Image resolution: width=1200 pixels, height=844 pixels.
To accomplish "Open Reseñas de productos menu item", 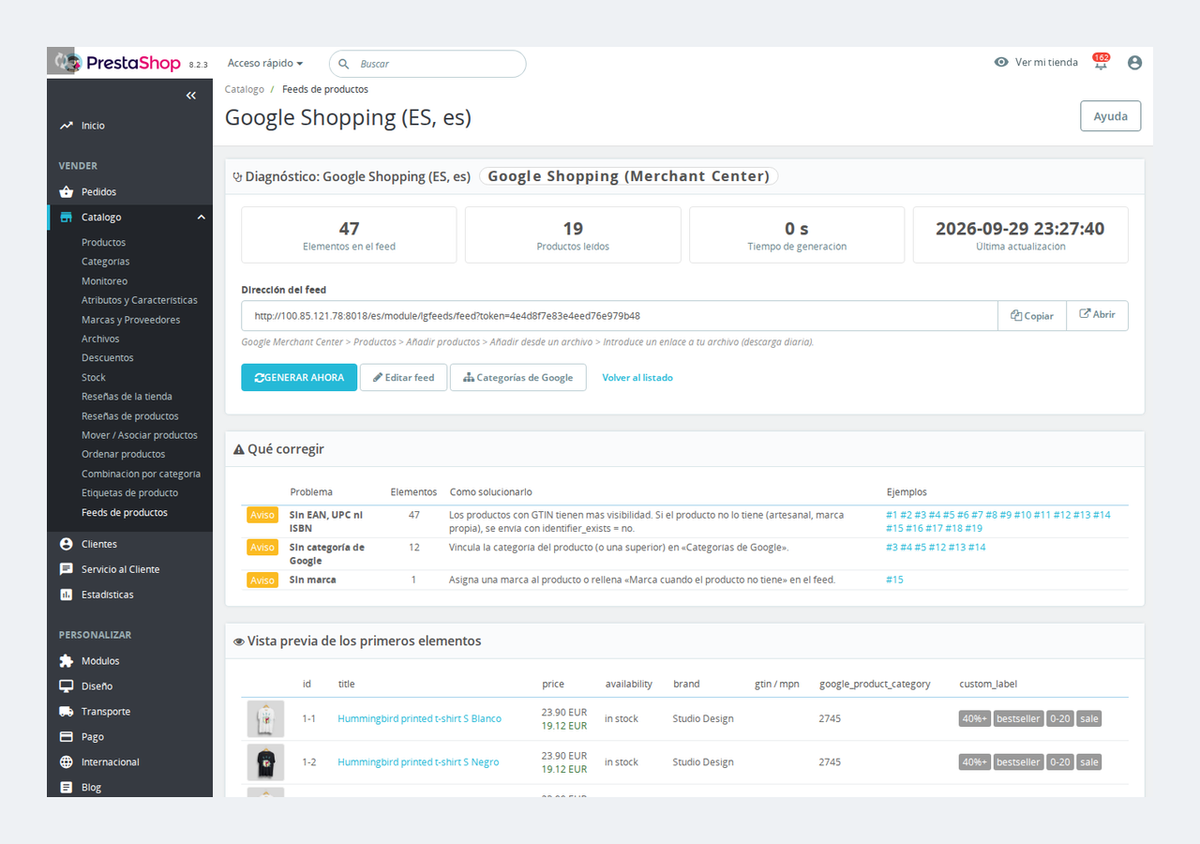I will coord(130,416).
